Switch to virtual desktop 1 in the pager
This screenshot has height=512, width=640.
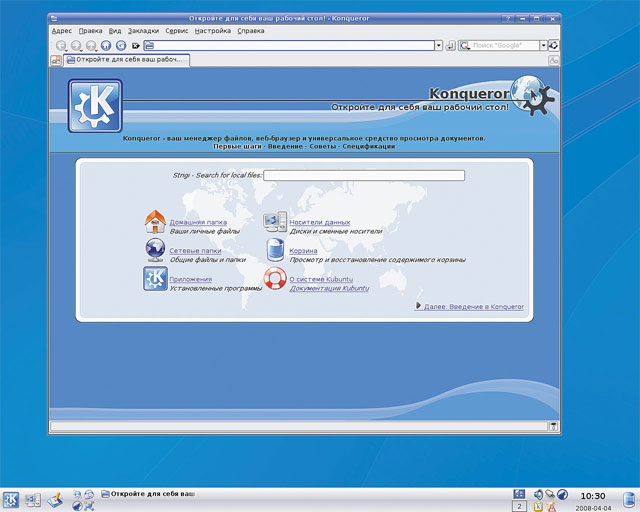click(519, 494)
